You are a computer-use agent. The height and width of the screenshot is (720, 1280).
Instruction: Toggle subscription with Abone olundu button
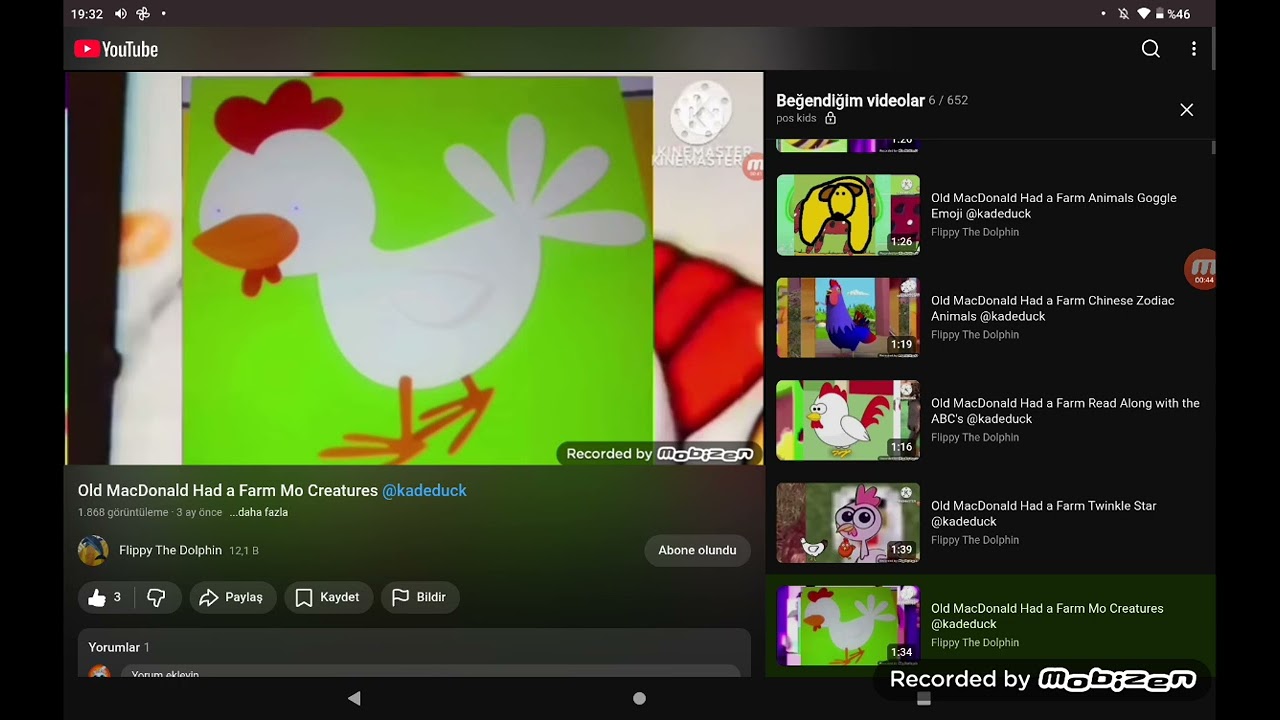coord(697,550)
